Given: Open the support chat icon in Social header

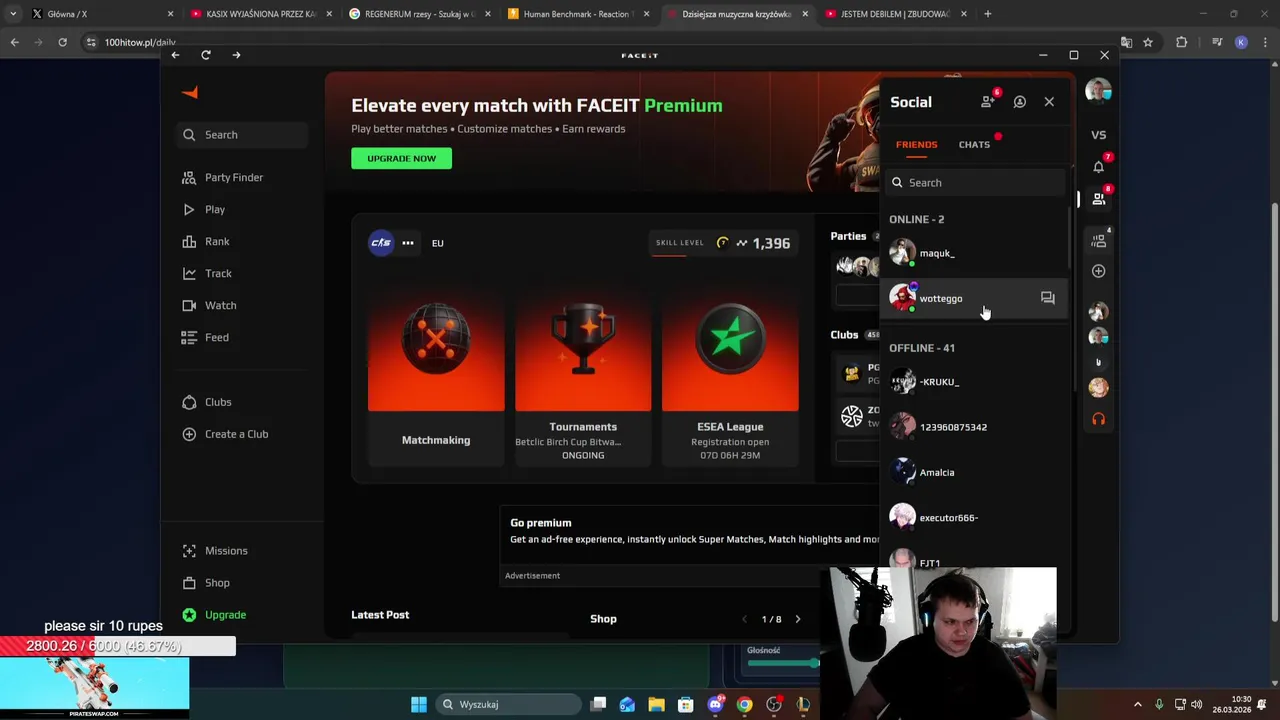Looking at the screenshot, I should (1019, 102).
